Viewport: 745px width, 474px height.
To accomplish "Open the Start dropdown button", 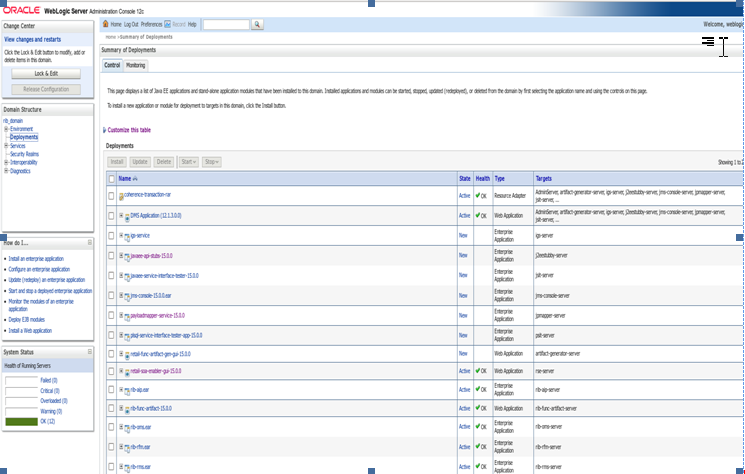I will coord(189,162).
